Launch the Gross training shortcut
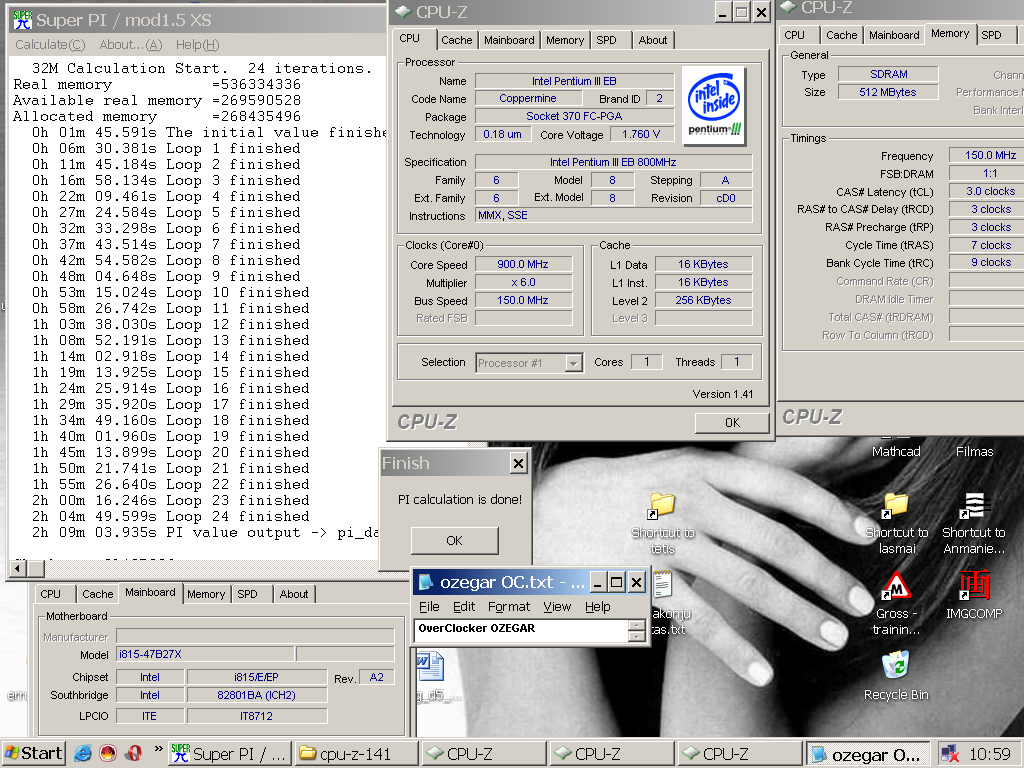1024x768 pixels. (x=897, y=603)
